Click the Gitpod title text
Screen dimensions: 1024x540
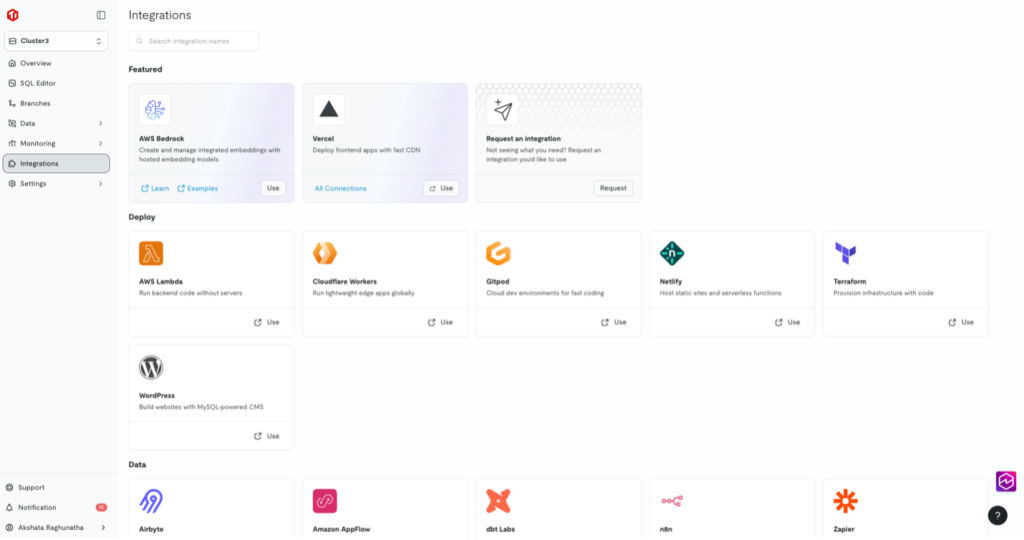coord(498,282)
